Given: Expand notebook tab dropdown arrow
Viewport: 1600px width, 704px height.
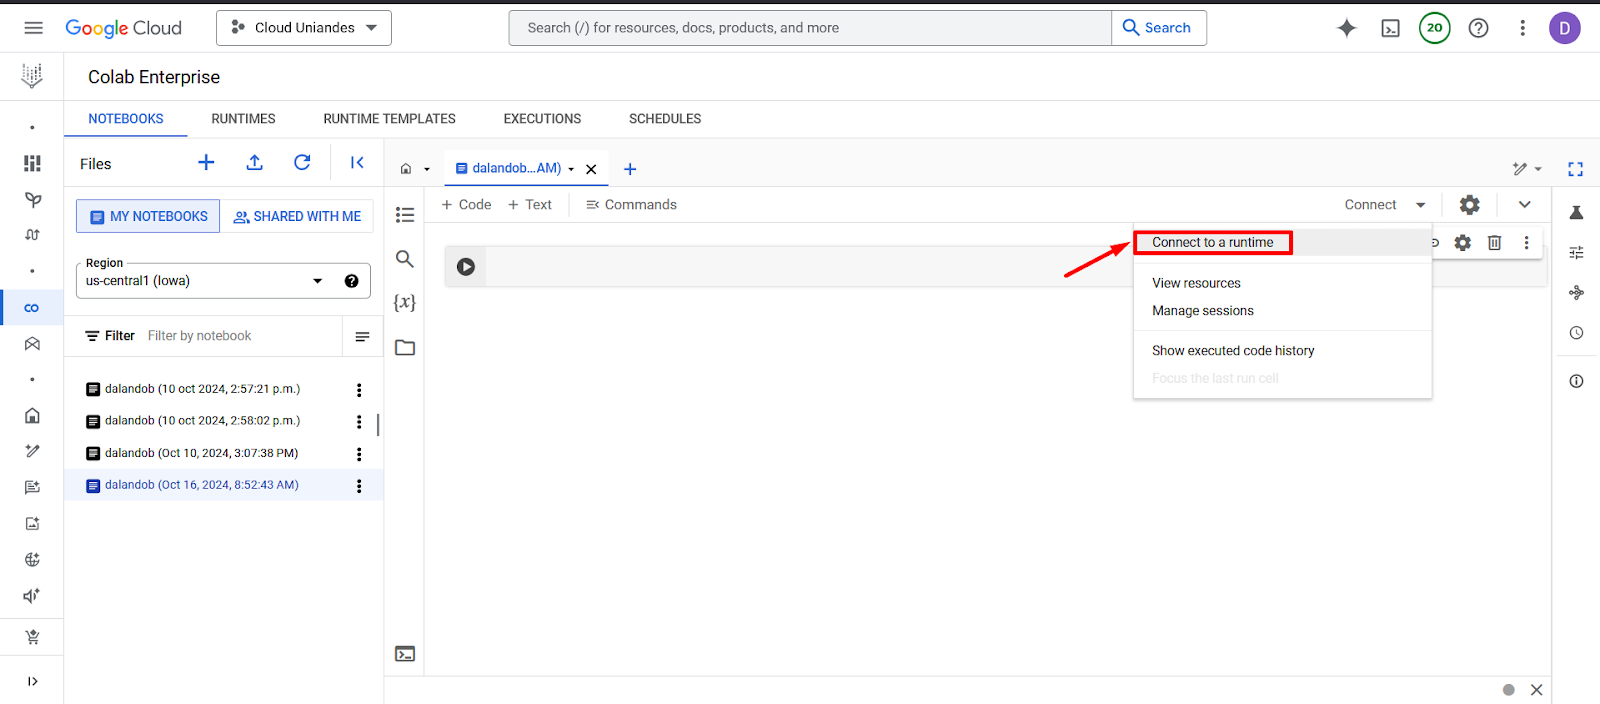Looking at the screenshot, I should point(571,169).
